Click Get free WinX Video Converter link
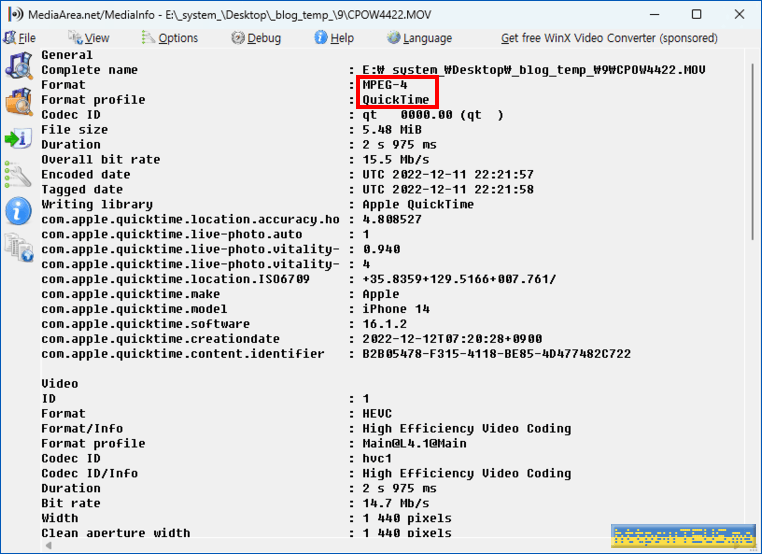This screenshot has height=554, width=762. [x=609, y=38]
